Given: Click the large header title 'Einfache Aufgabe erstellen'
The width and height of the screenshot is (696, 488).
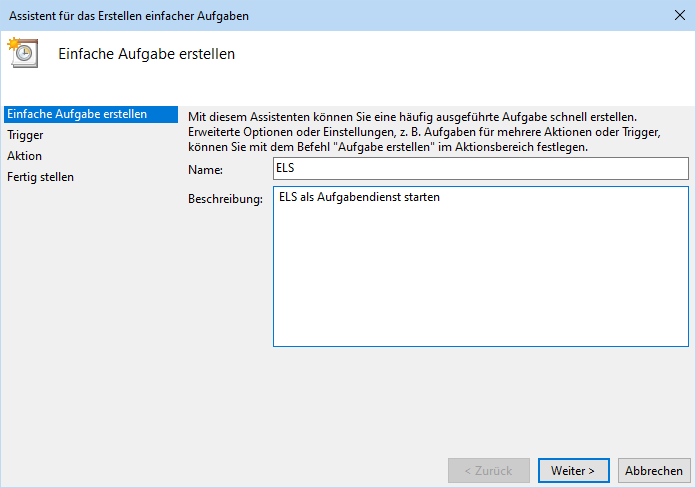Looking at the screenshot, I should (x=147, y=54).
